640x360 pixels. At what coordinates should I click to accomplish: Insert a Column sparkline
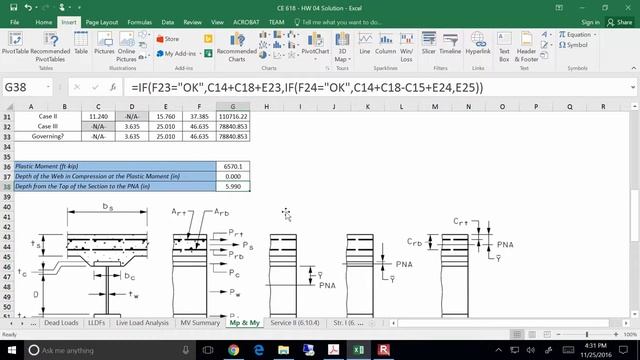(x=385, y=44)
